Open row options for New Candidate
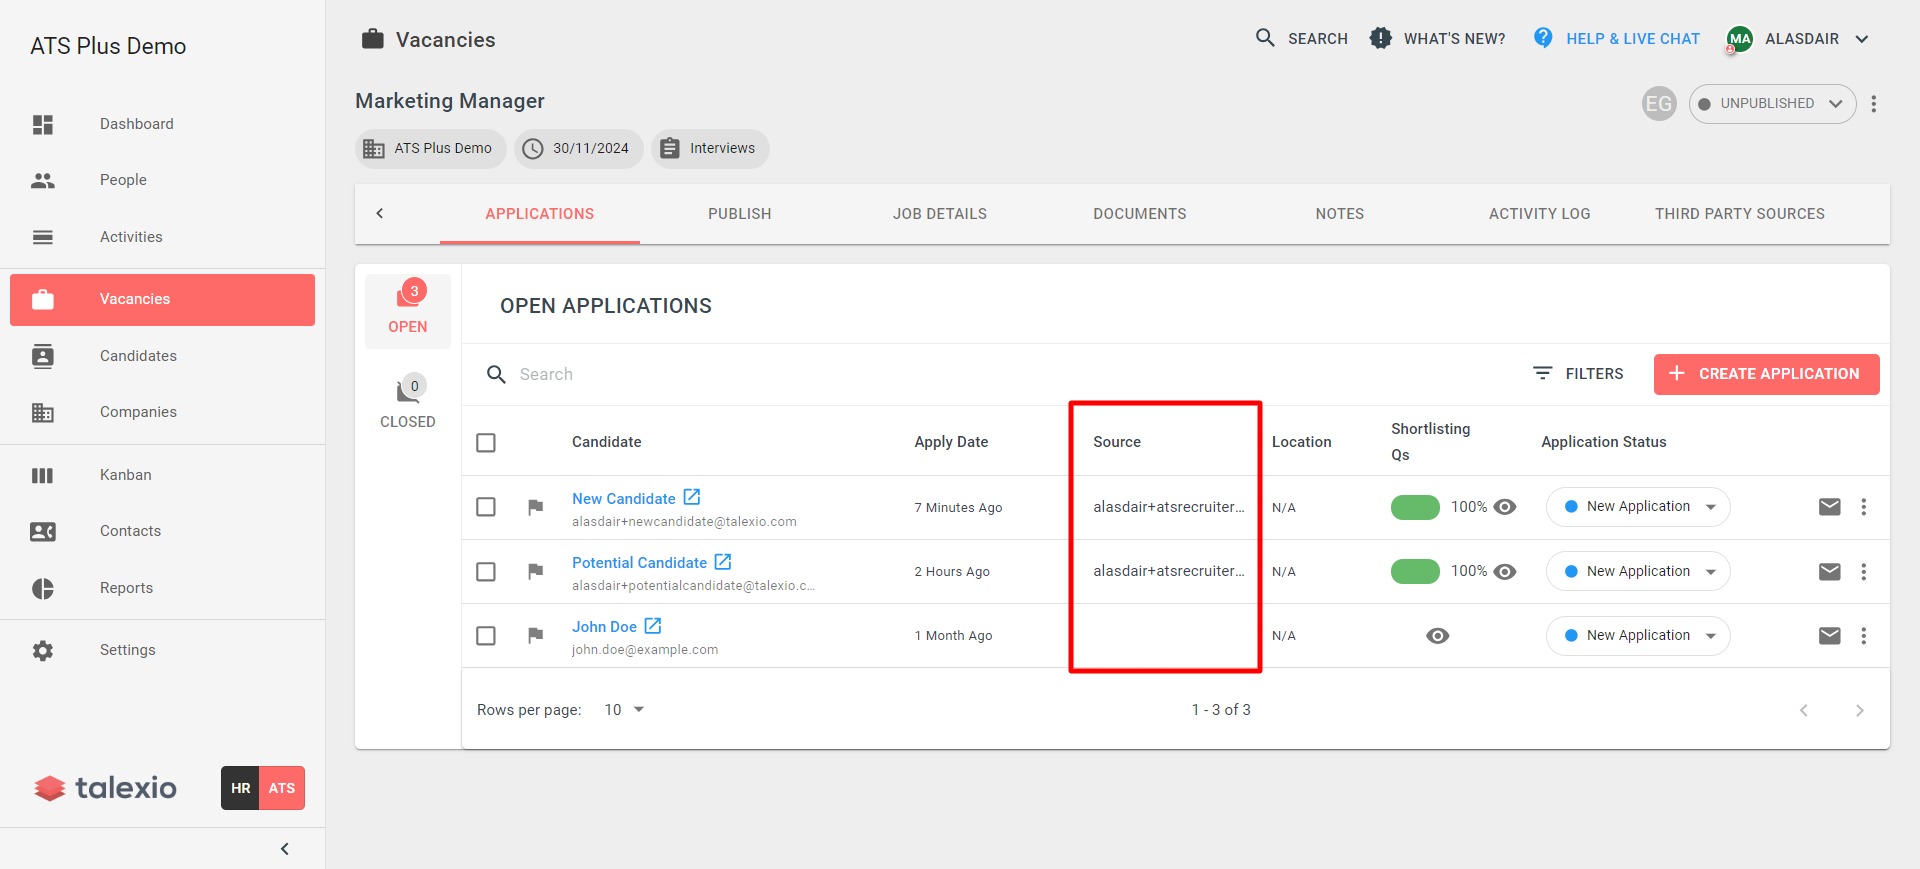This screenshot has width=1920, height=869. [1863, 507]
